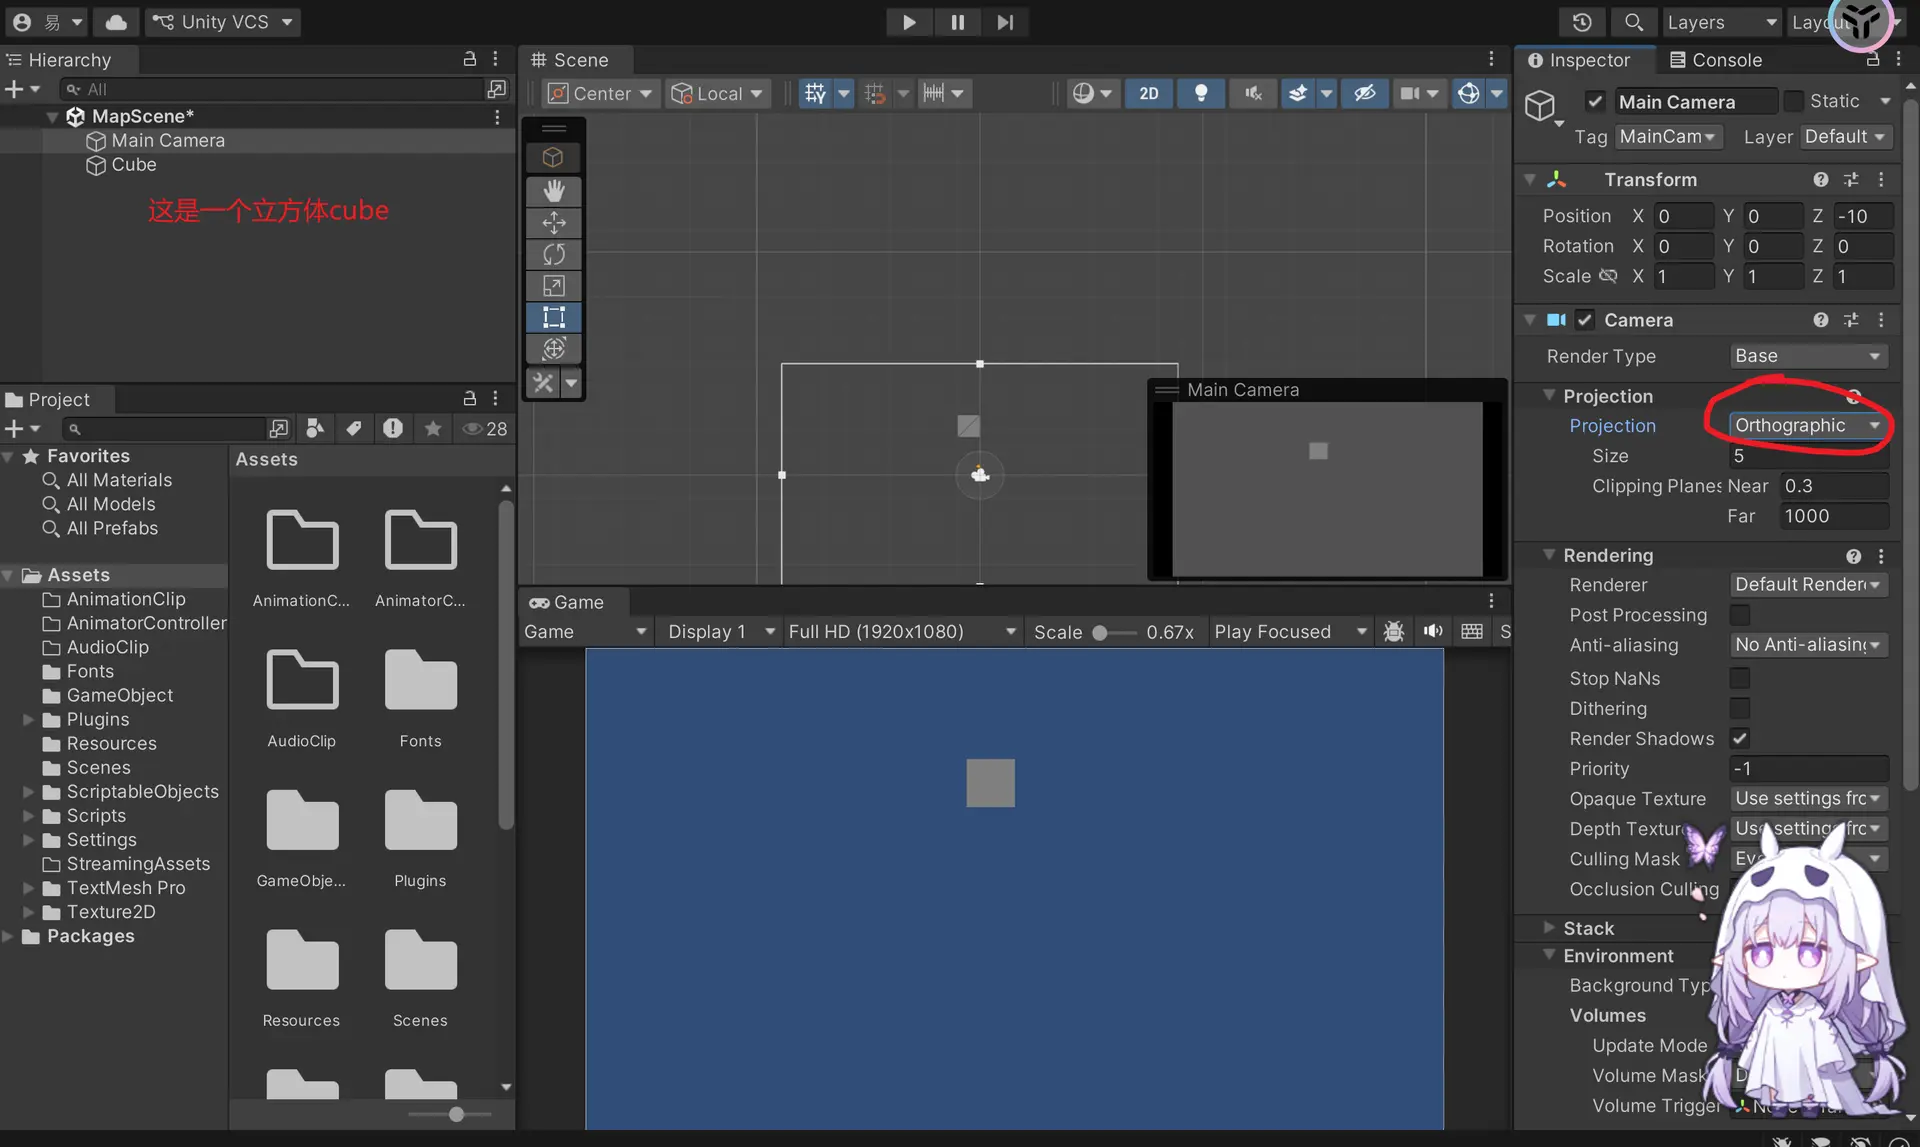The width and height of the screenshot is (1920, 1147).
Task: Enable the Static checkbox
Action: pyautogui.click(x=1794, y=101)
